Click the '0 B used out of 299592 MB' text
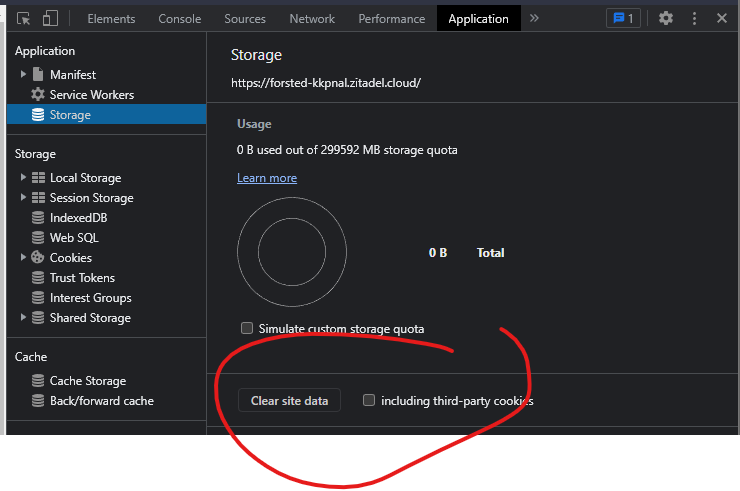The height and width of the screenshot is (491, 740). coord(347,150)
